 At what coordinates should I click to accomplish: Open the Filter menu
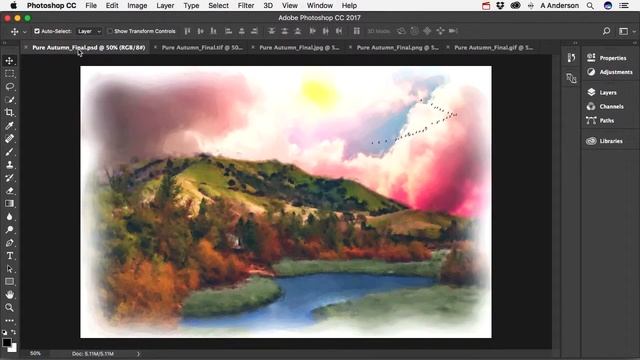coord(246,5)
